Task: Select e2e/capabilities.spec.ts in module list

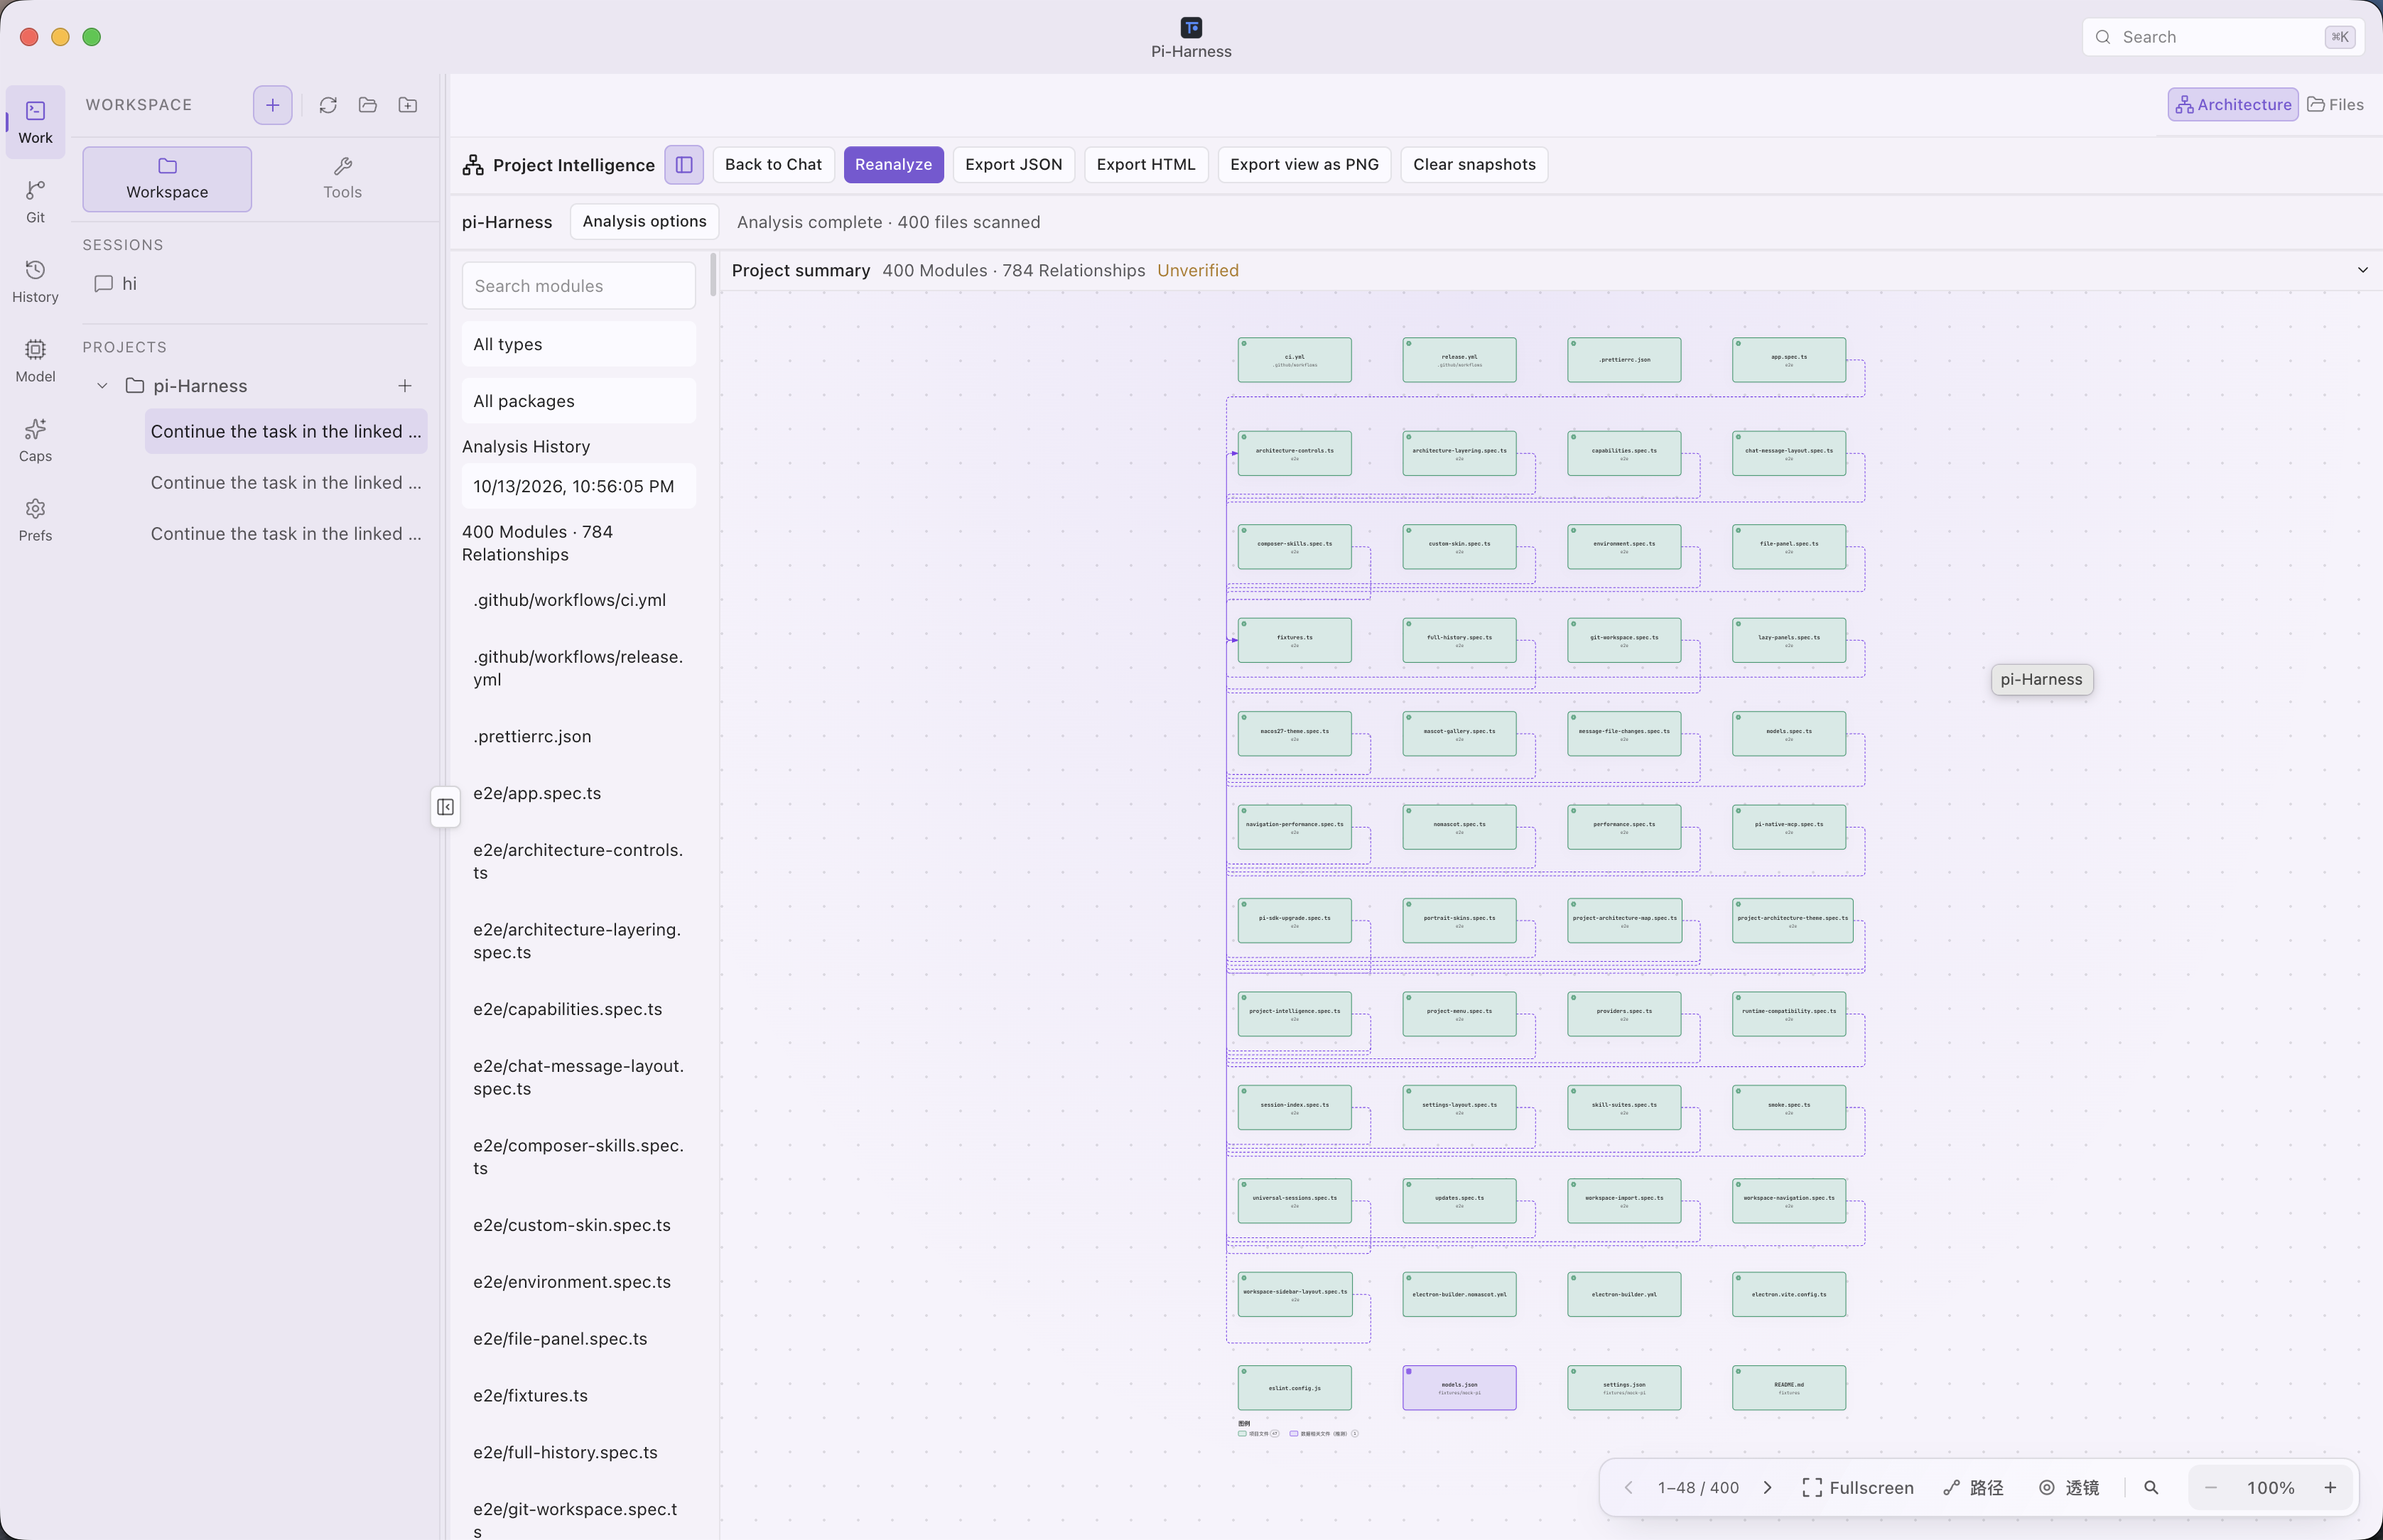Action: click(x=578, y=1010)
